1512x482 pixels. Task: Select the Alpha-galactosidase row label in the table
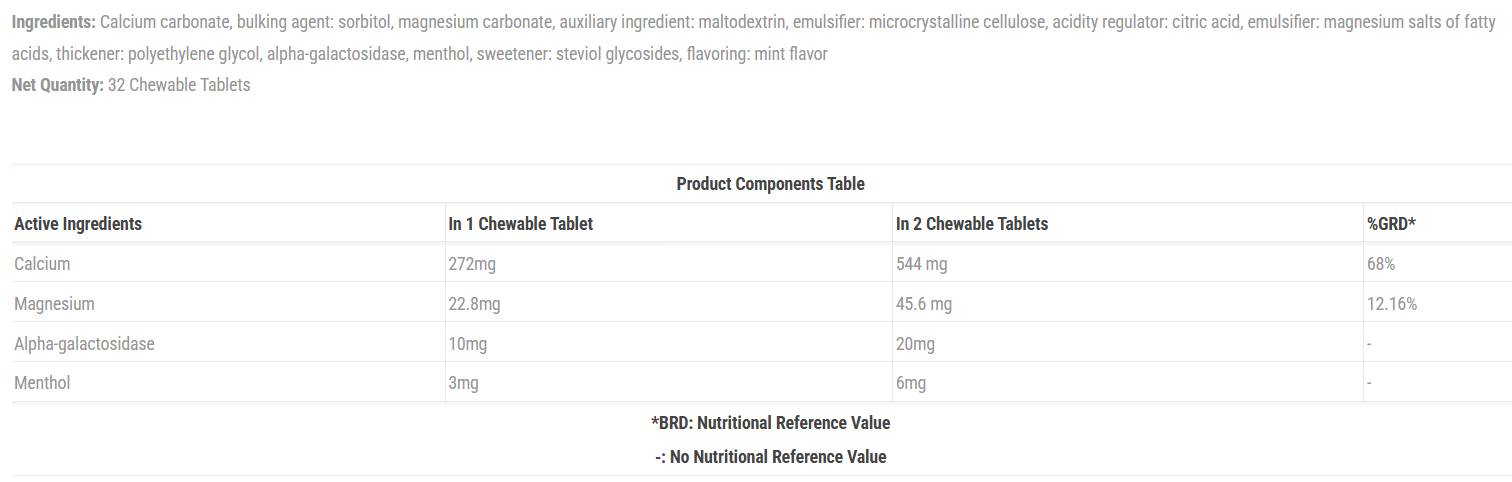[84, 344]
